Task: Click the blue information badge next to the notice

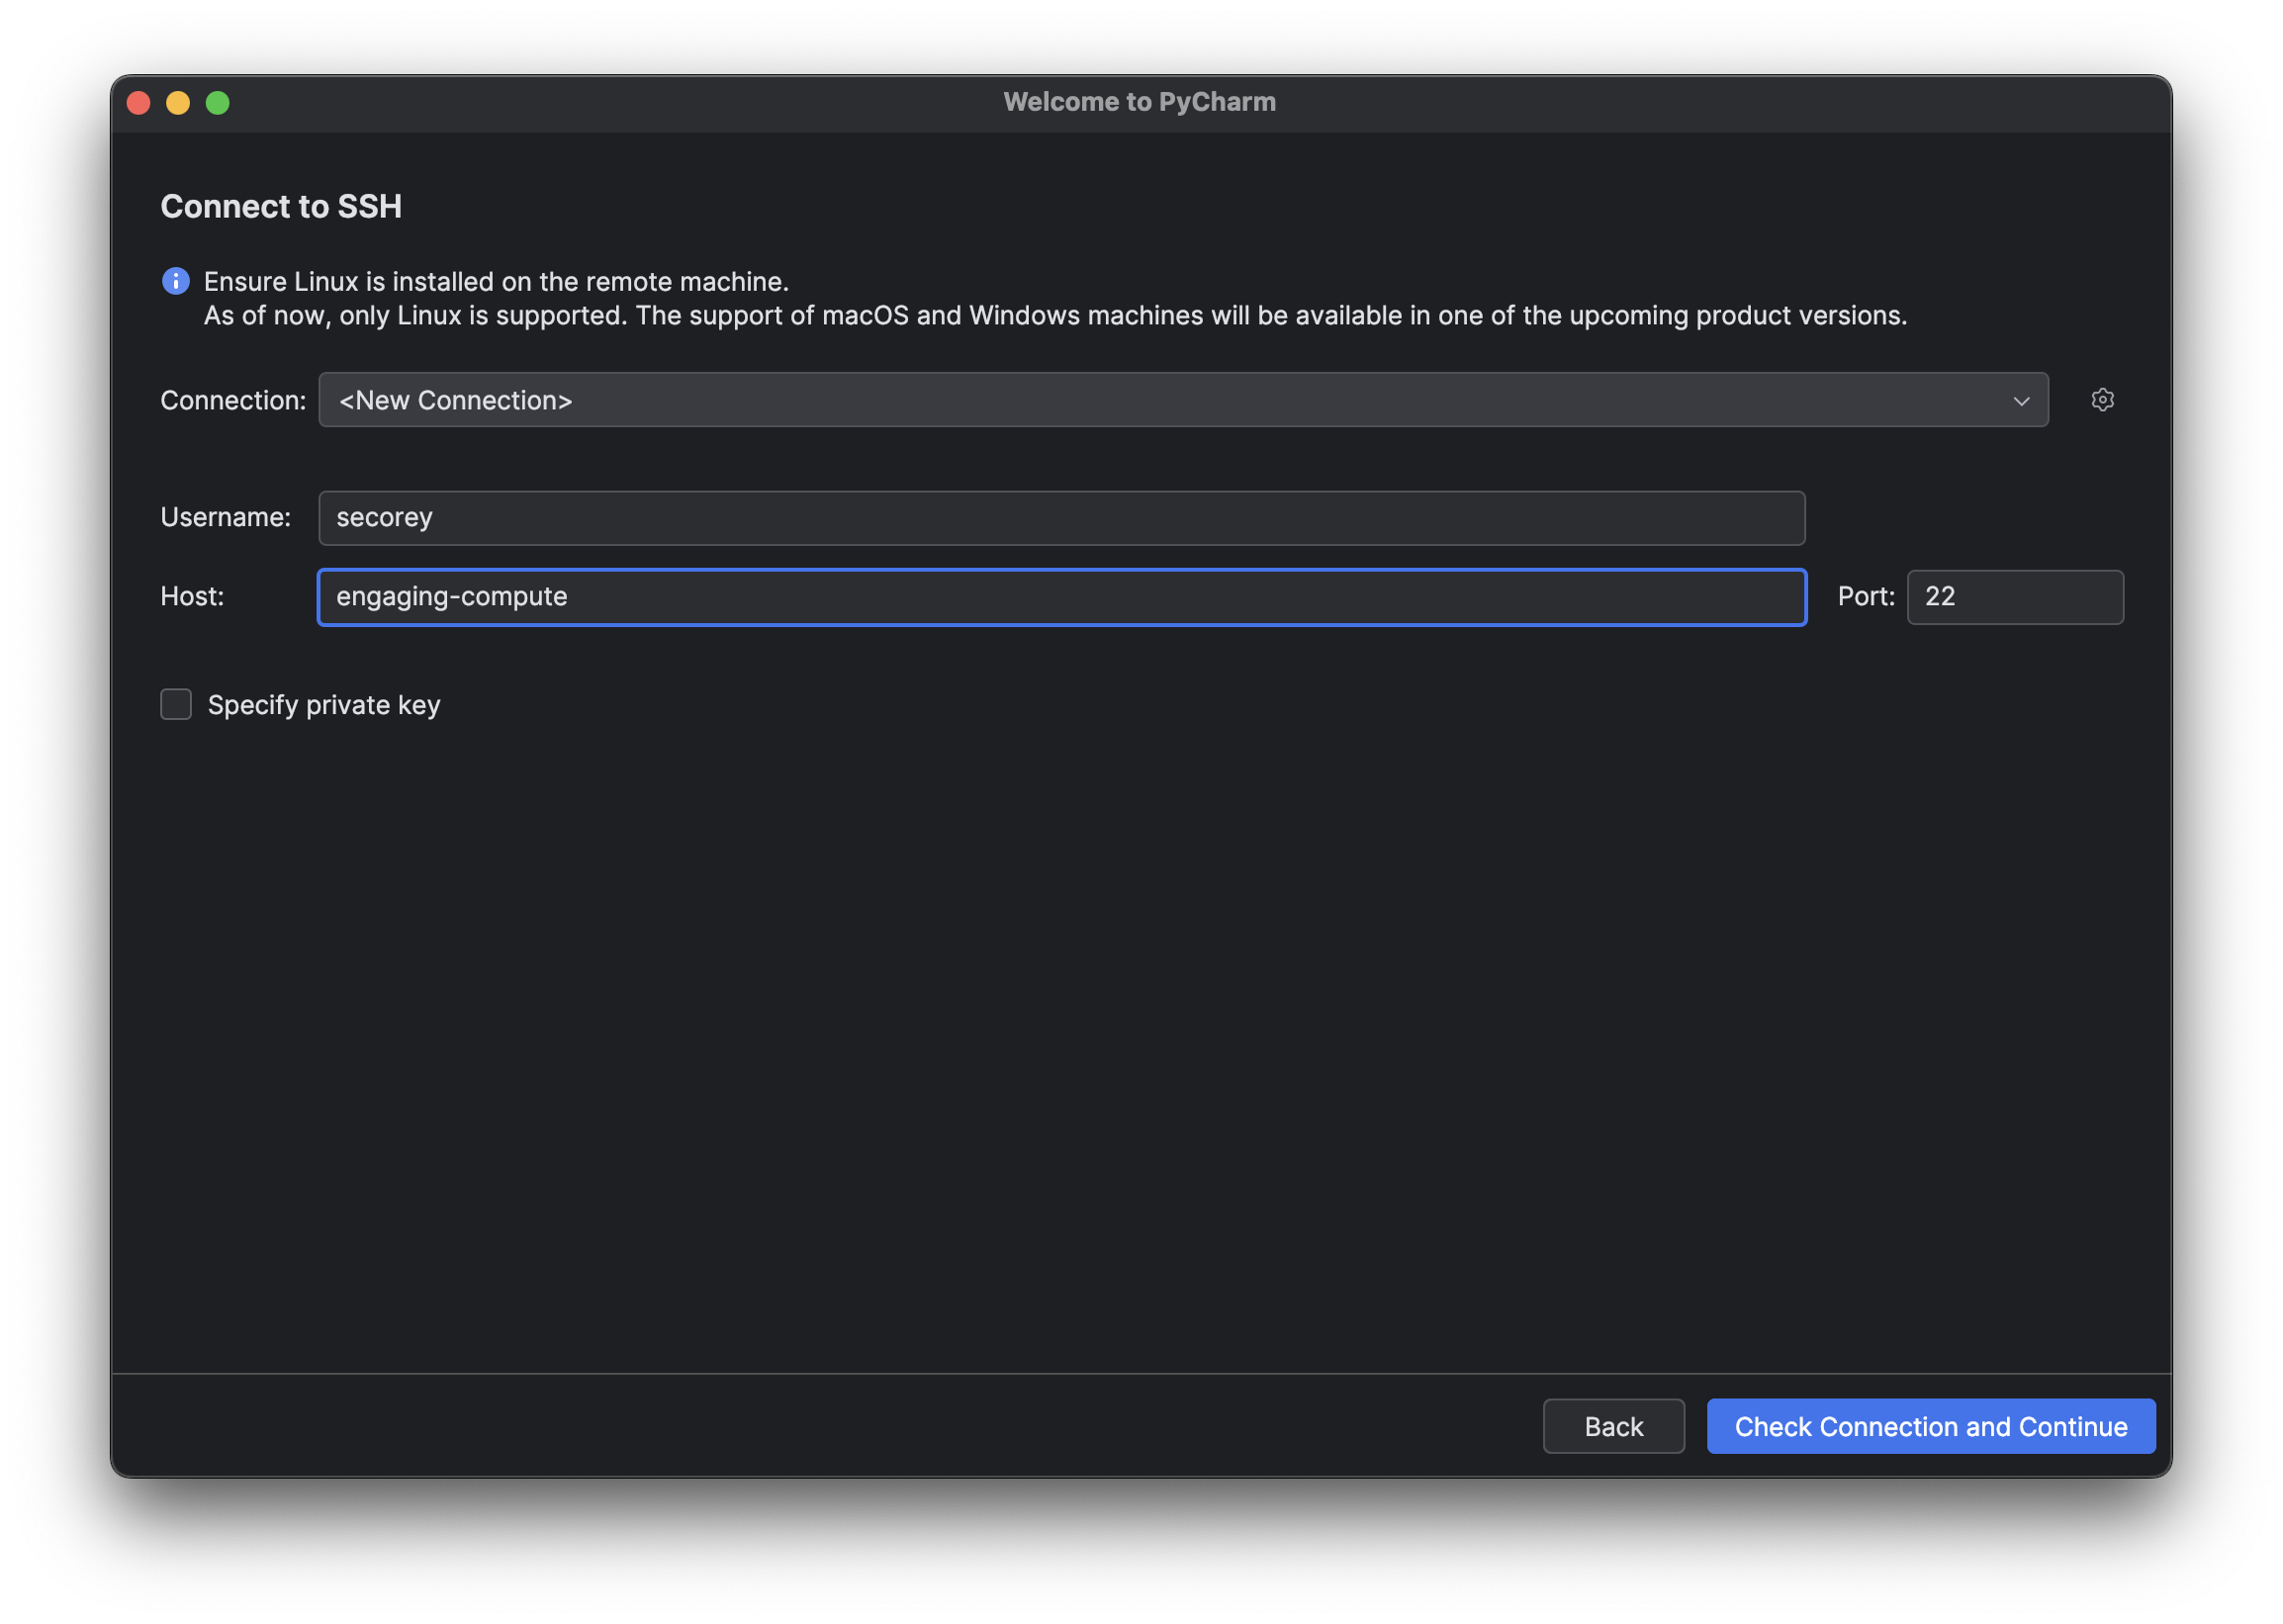Action: click(x=175, y=281)
